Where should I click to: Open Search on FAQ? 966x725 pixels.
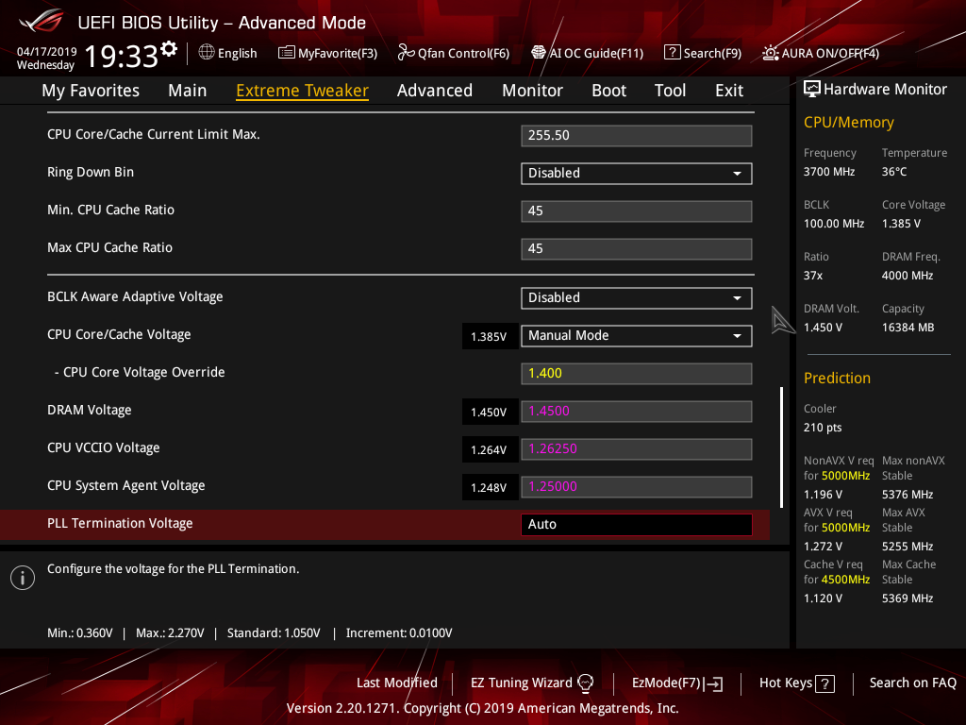911,683
